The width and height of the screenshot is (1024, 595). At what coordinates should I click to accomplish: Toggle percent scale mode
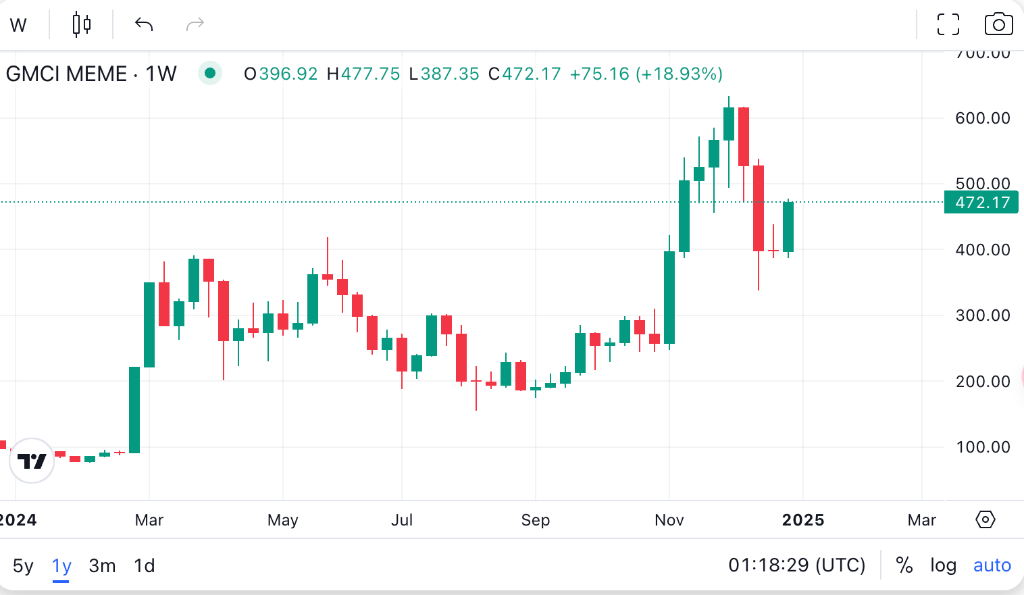click(x=904, y=565)
